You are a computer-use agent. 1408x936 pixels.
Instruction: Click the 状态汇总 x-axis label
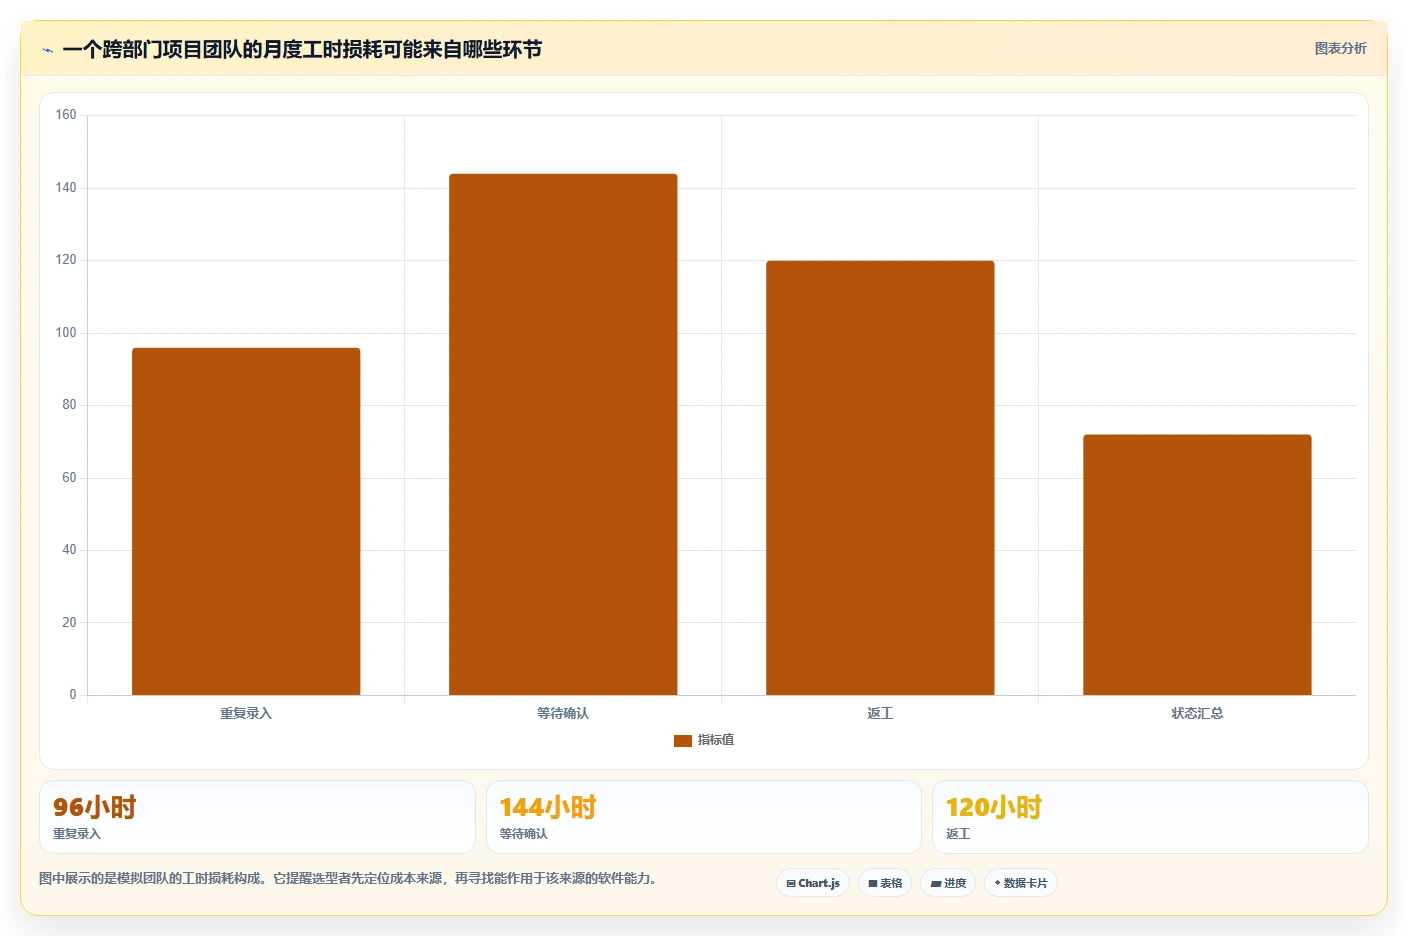point(1197,713)
